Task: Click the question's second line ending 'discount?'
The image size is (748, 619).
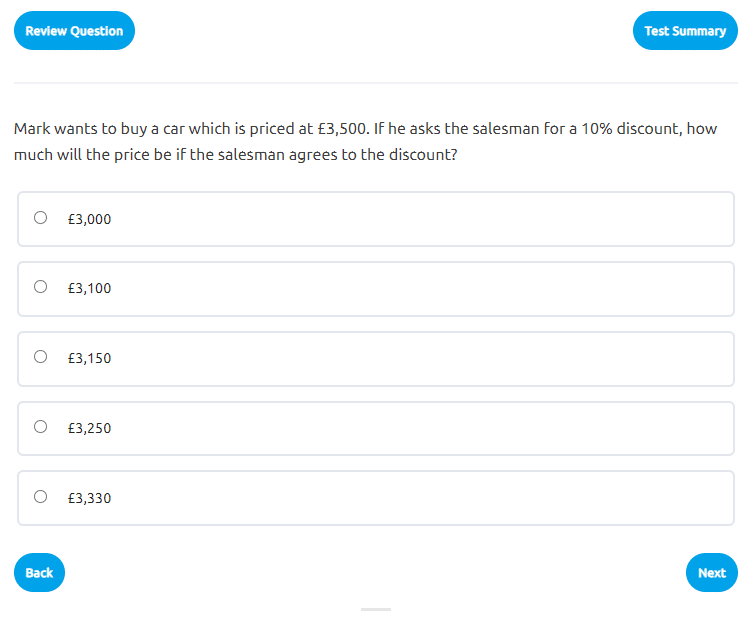Action: (x=235, y=156)
